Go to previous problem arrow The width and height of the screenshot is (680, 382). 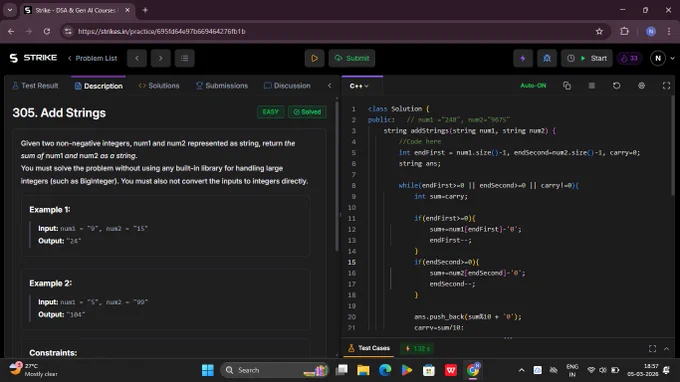click(137, 58)
